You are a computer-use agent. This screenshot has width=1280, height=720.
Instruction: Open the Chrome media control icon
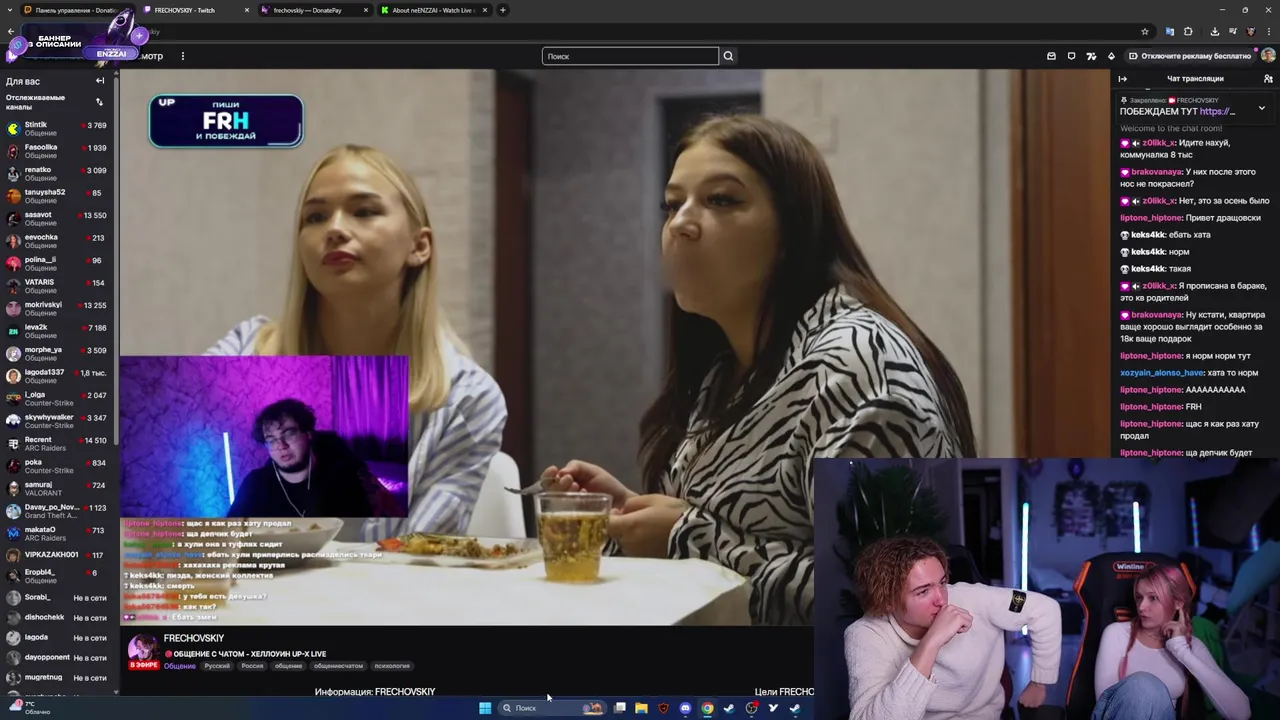pos(1232,31)
